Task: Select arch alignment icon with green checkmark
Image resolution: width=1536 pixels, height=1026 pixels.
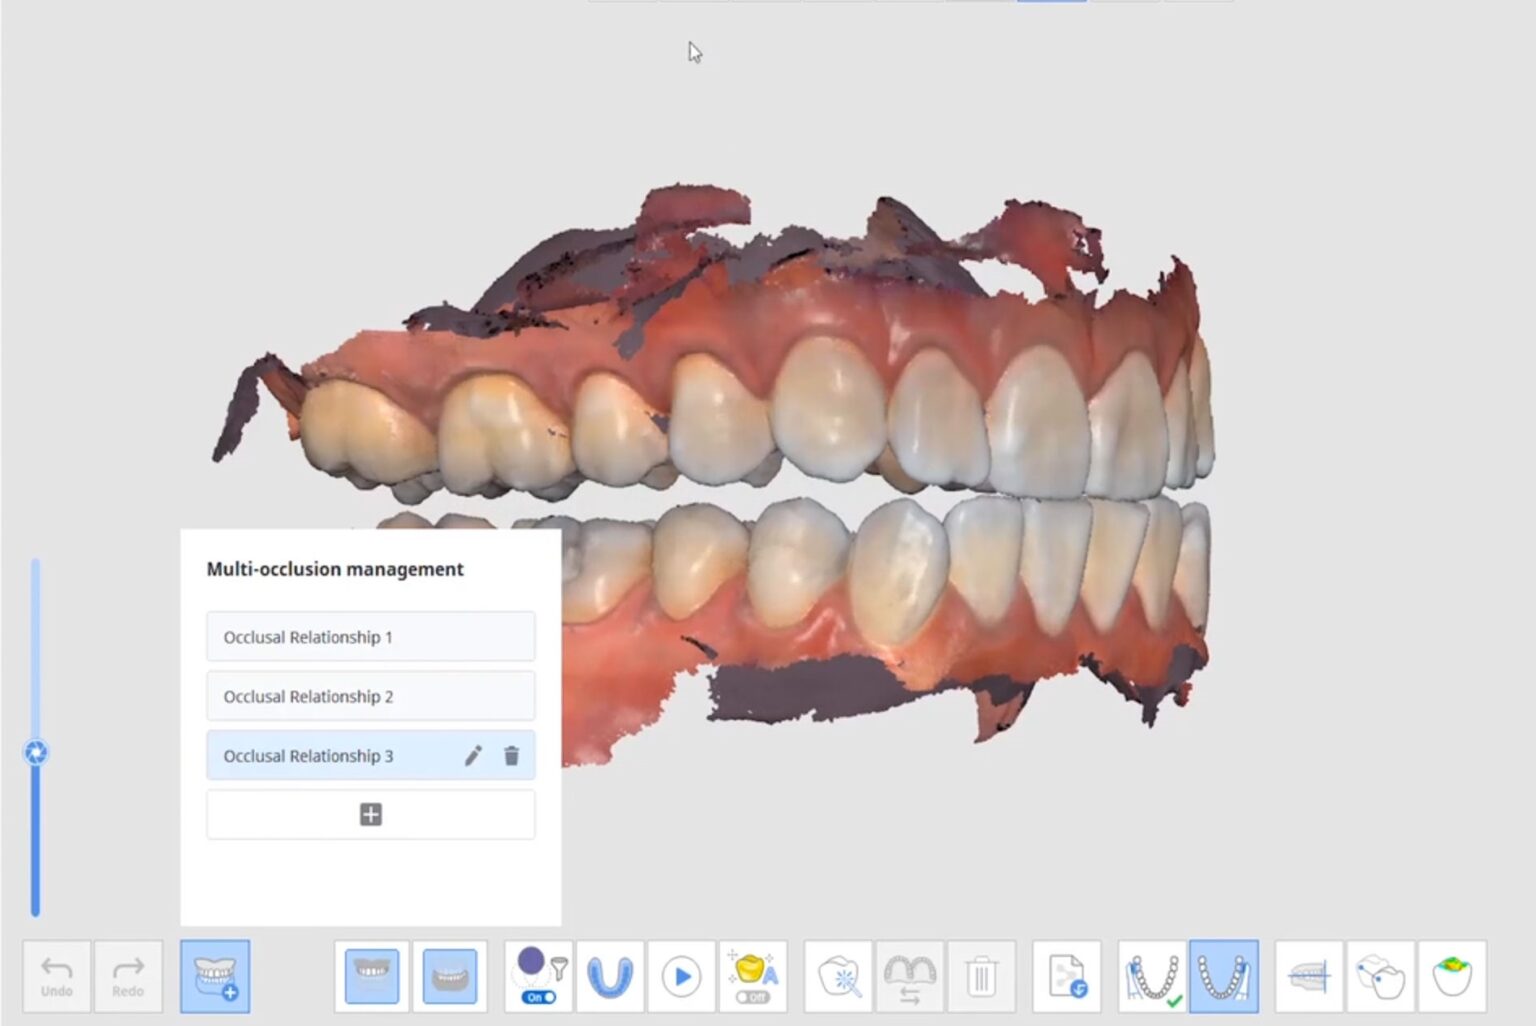Action: tap(1153, 976)
